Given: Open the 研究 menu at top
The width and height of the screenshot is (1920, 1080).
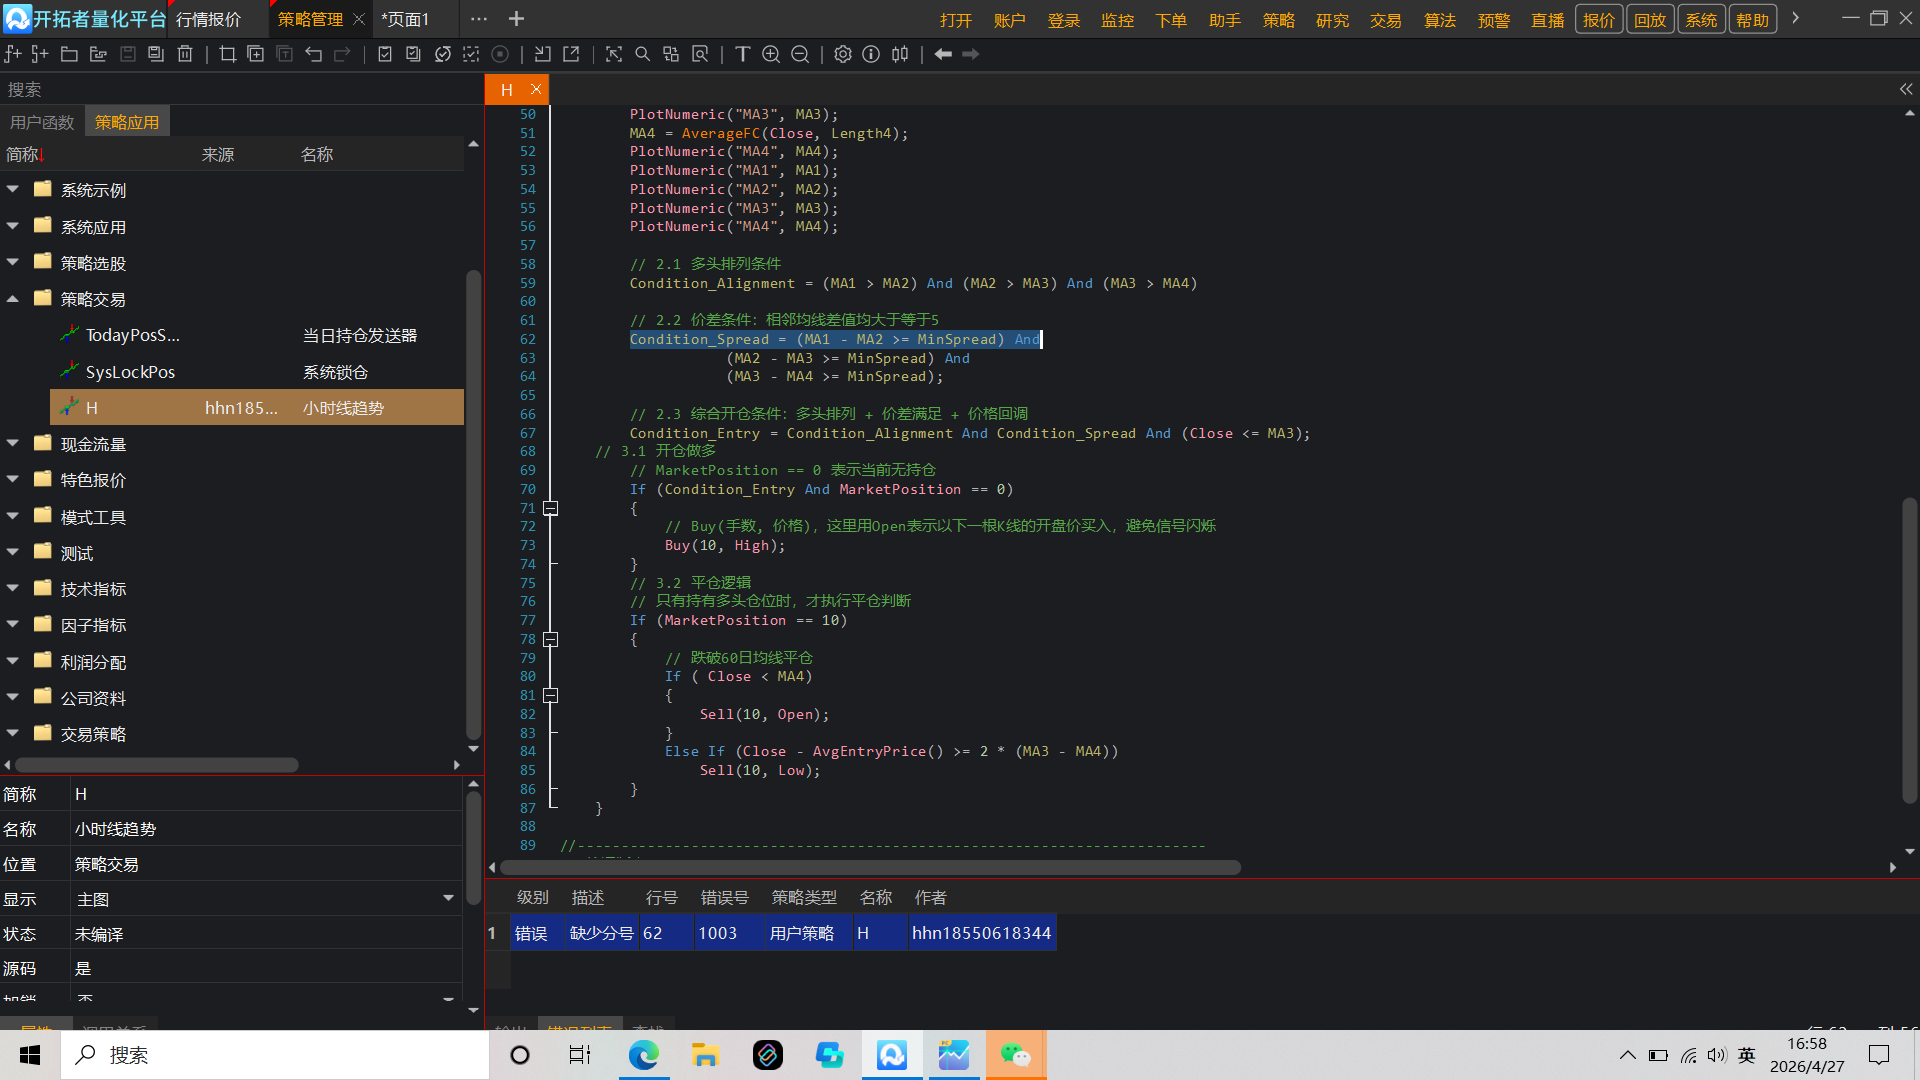Looking at the screenshot, I should (1332, 20).
